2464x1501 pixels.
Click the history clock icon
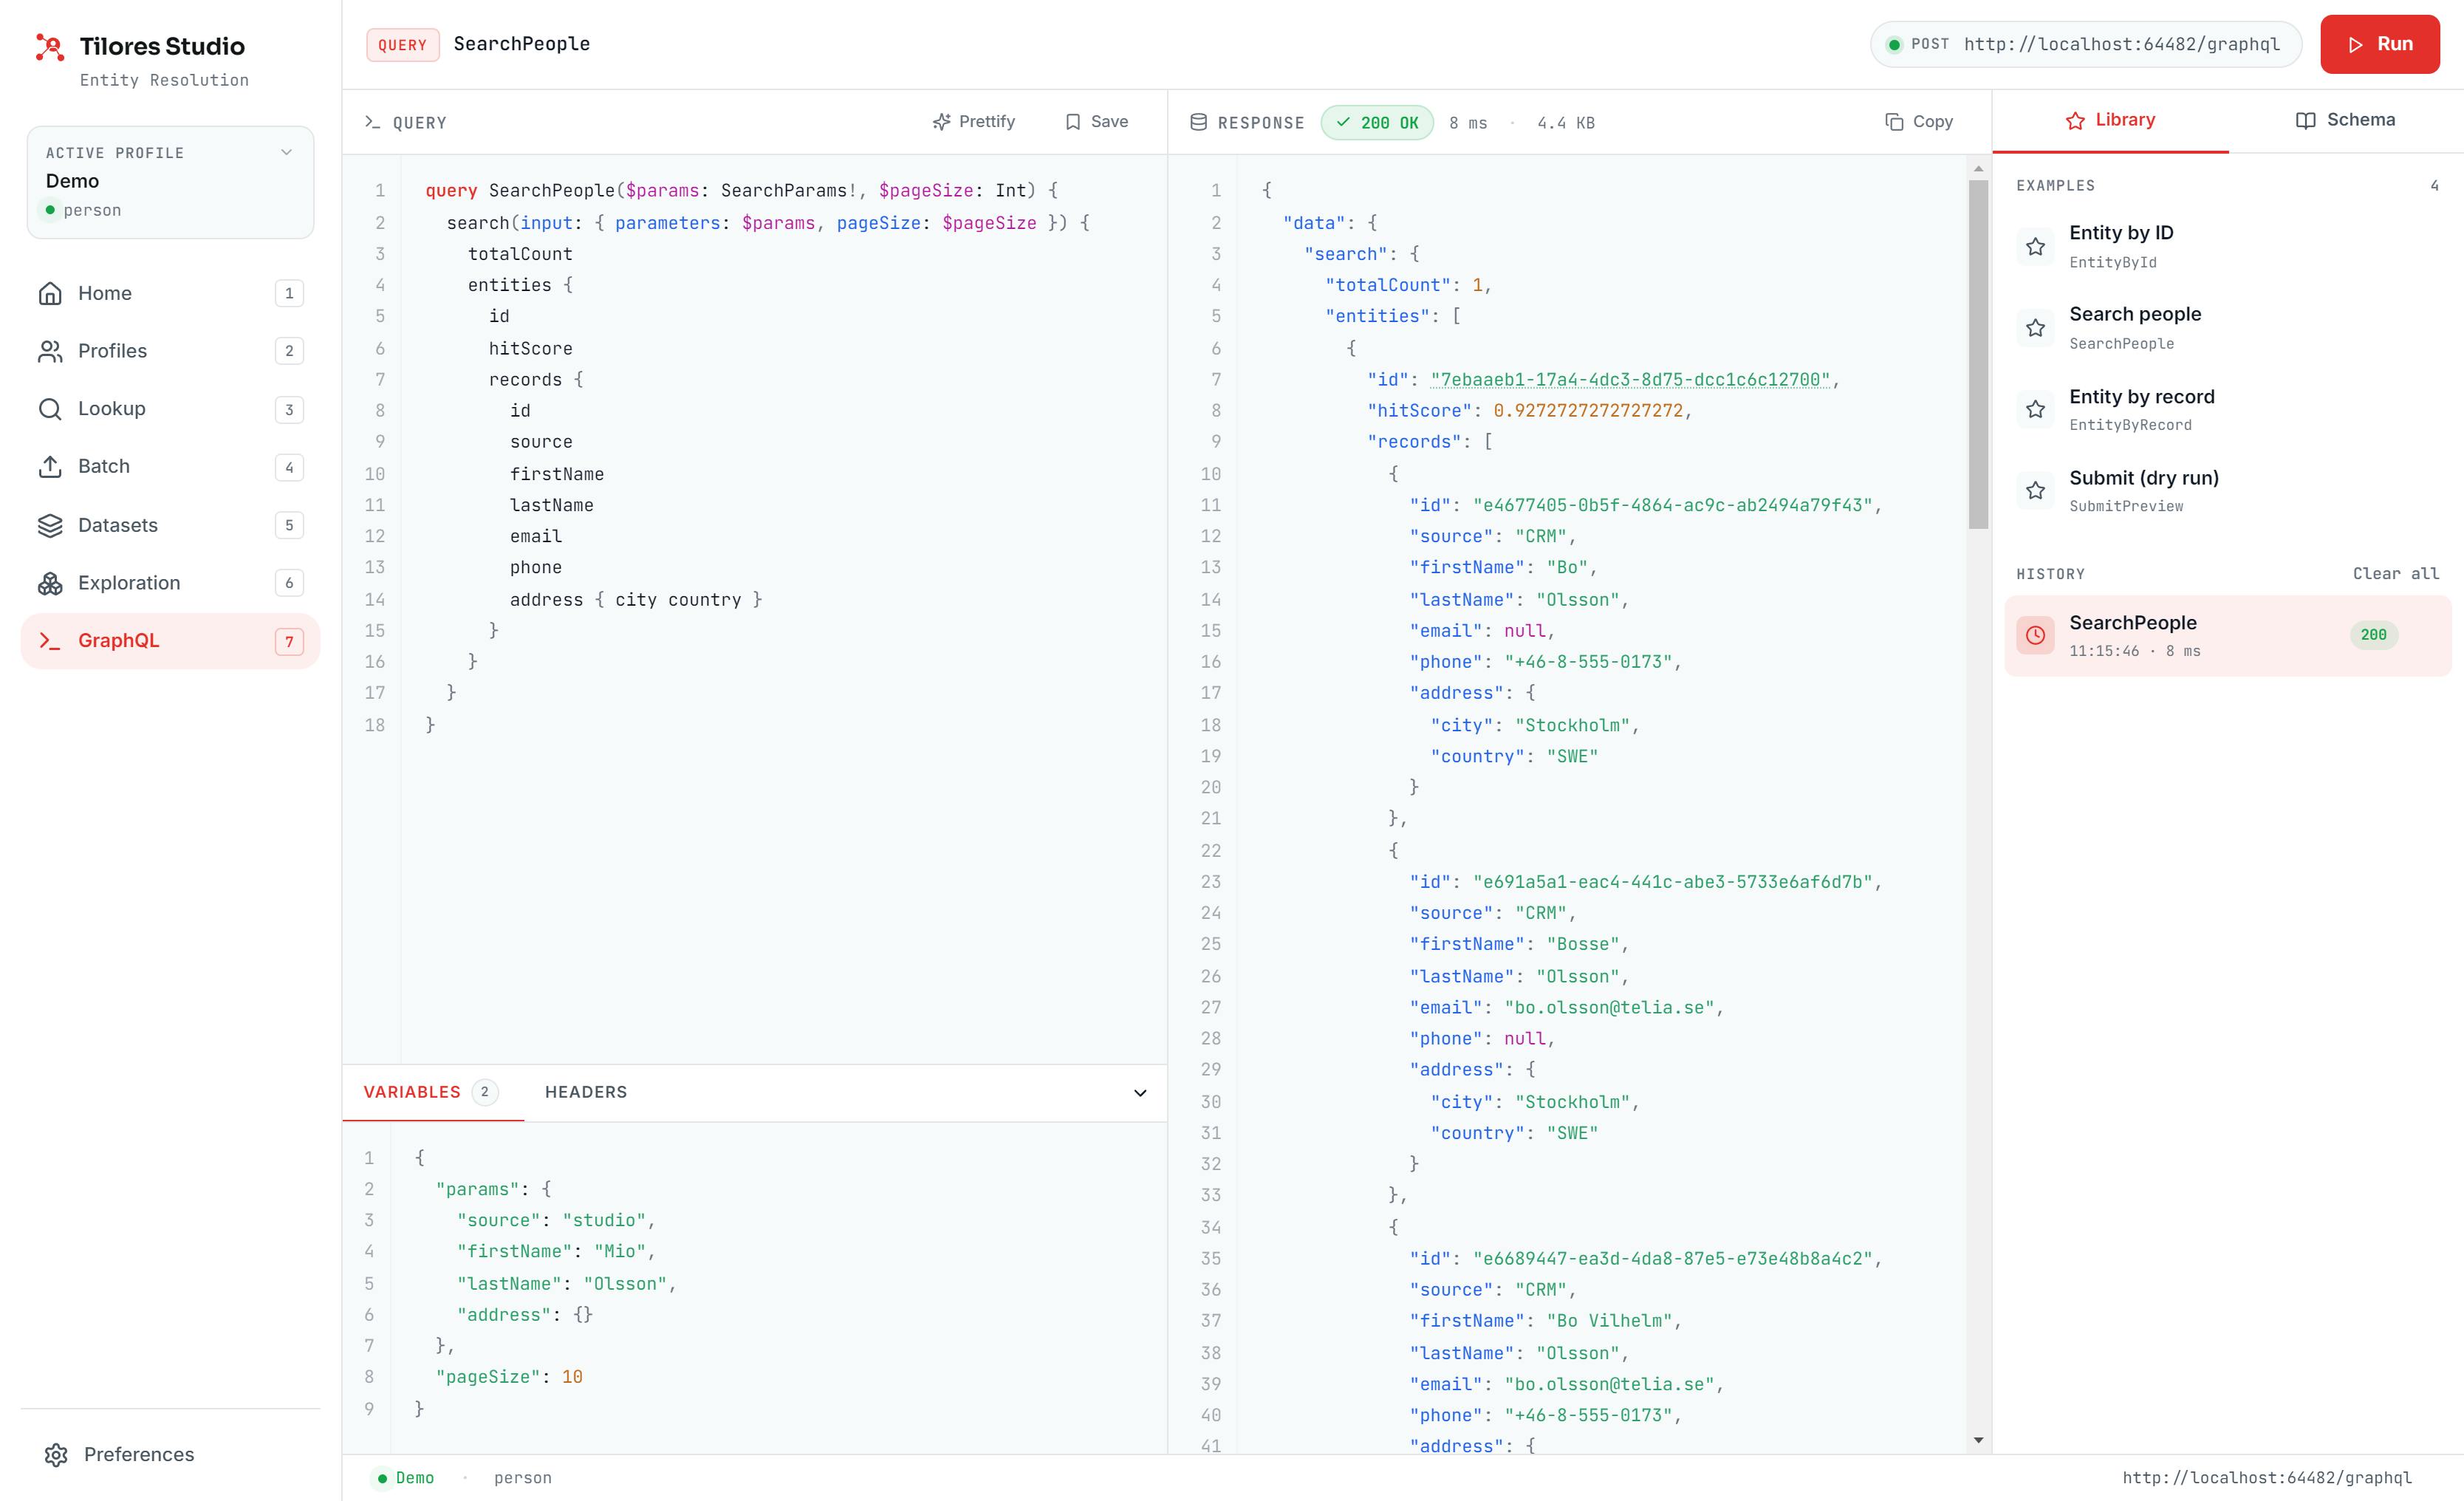[2035, 635]
